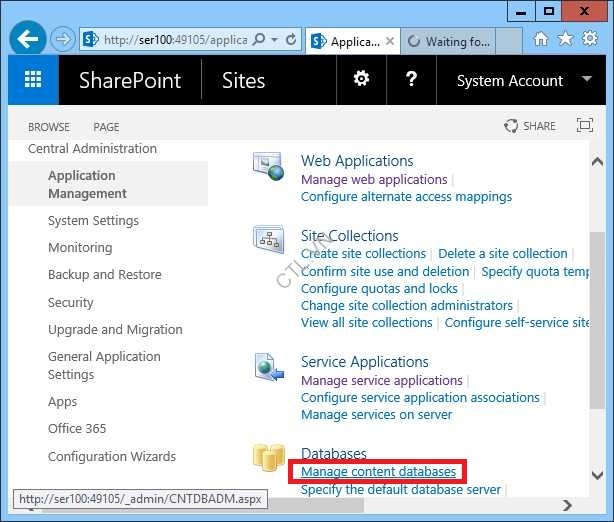Open Configure self-service site creation link
The image size is (614, 522).
[517, 323]
